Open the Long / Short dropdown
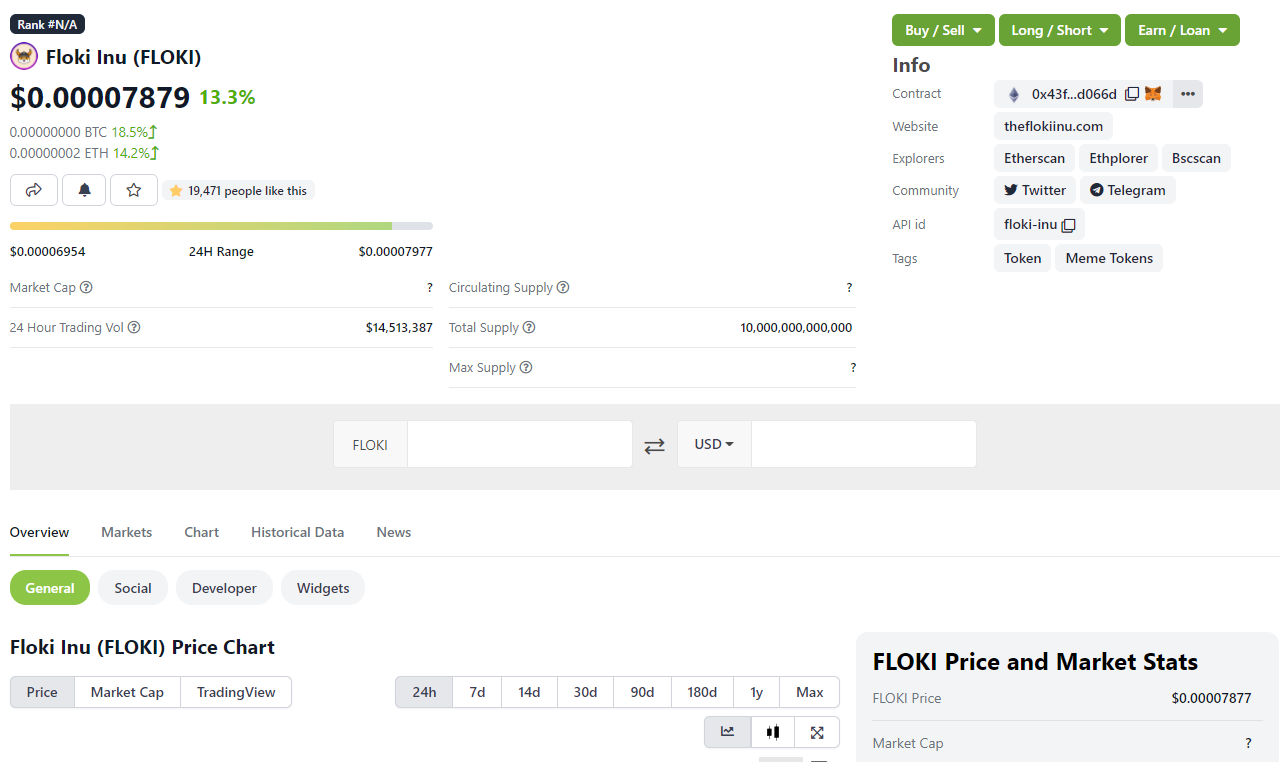The image size is (1281, 762). (1060, 30)
